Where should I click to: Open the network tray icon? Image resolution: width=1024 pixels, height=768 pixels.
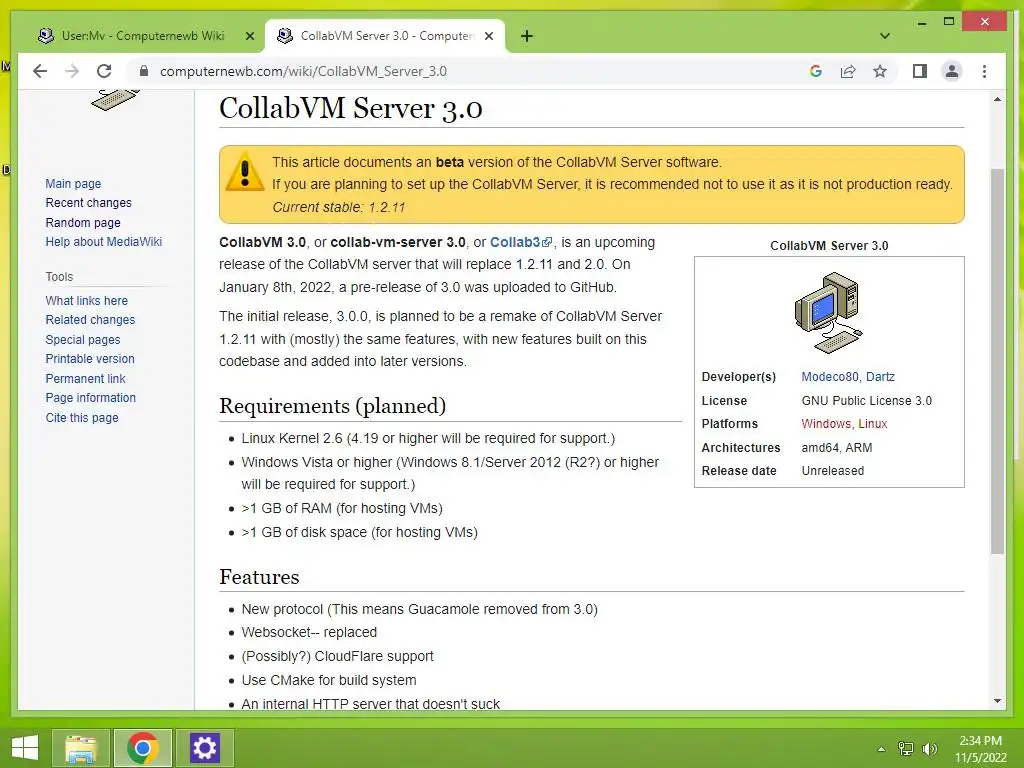(x=906, y=748)
